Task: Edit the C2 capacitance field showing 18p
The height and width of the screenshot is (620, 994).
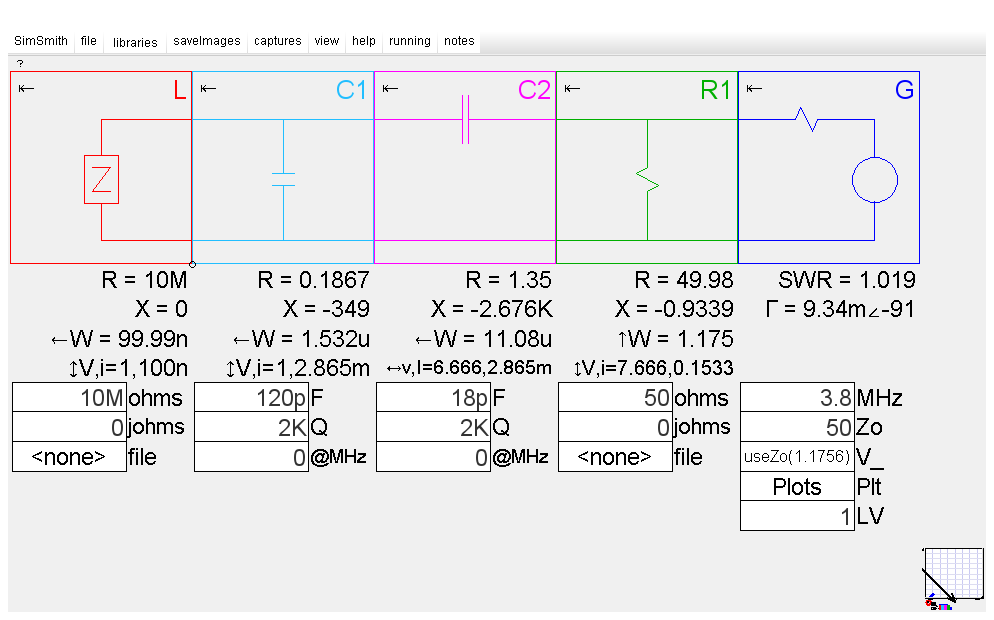Action: (x=433, y=397)
